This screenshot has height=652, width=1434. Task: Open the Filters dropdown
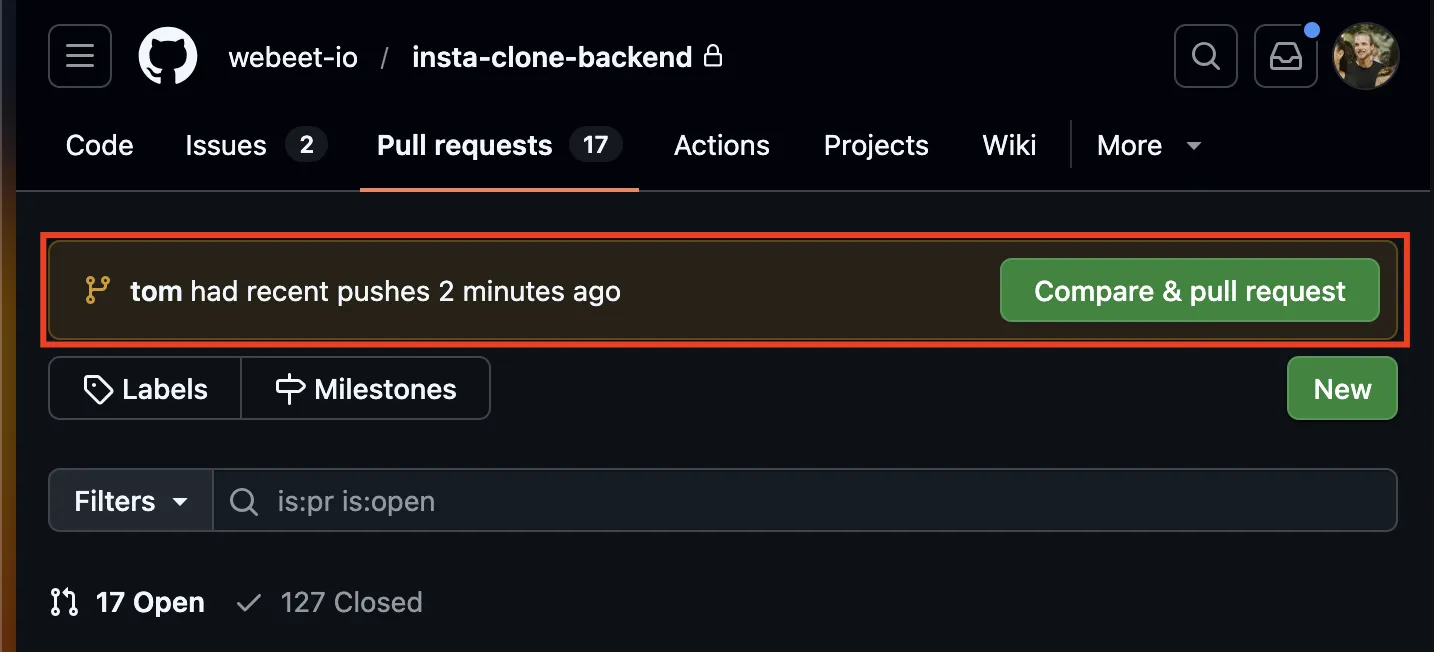tap(129, 500)
